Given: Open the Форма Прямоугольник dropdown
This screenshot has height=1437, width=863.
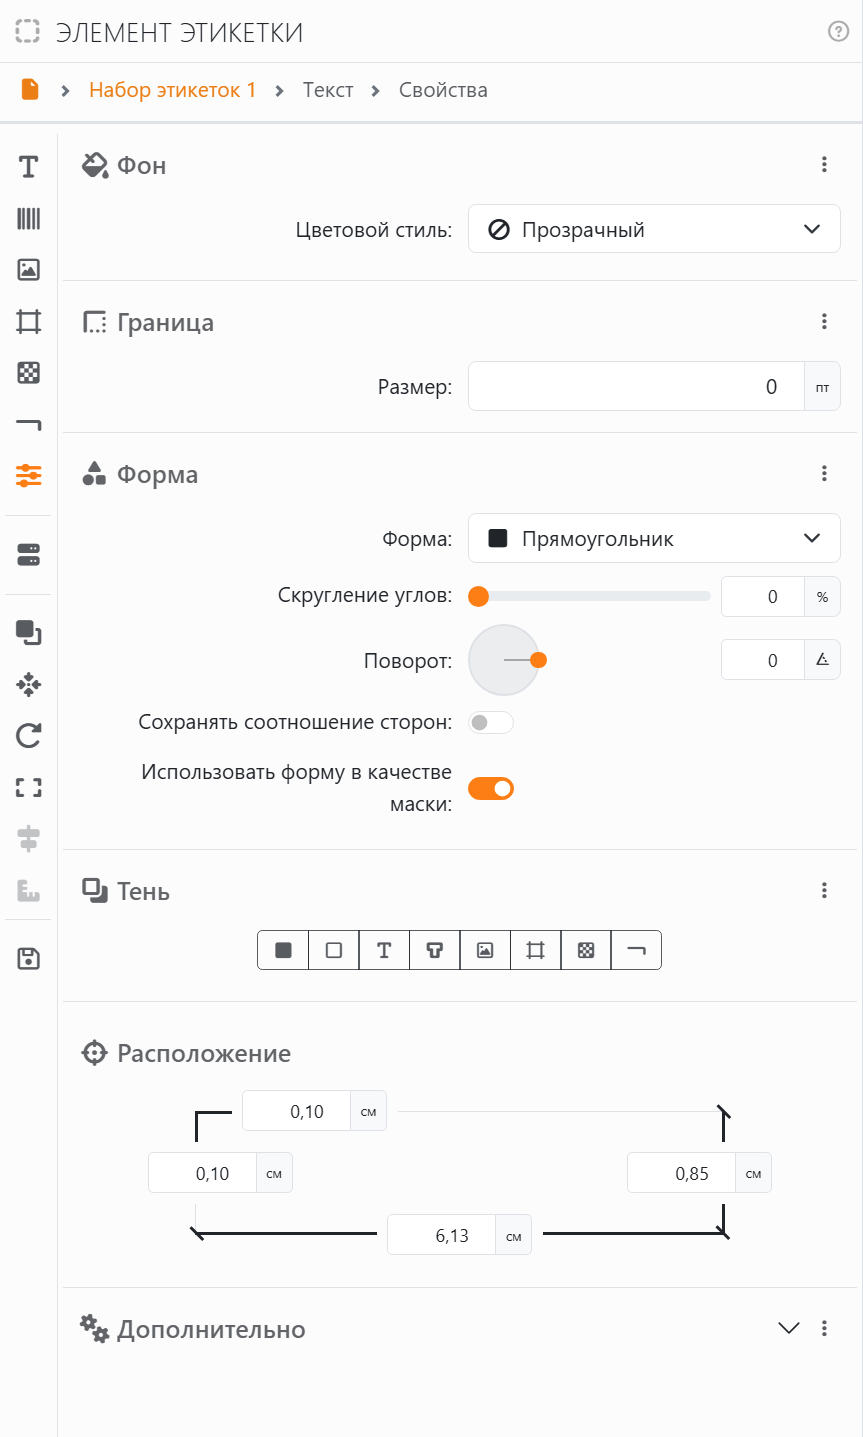Looking at the screenshot, I should [654, 538].
